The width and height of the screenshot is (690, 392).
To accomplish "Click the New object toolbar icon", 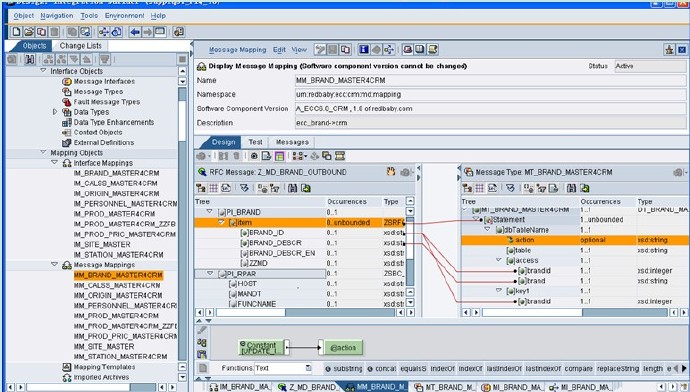I will tap(16, 32).
